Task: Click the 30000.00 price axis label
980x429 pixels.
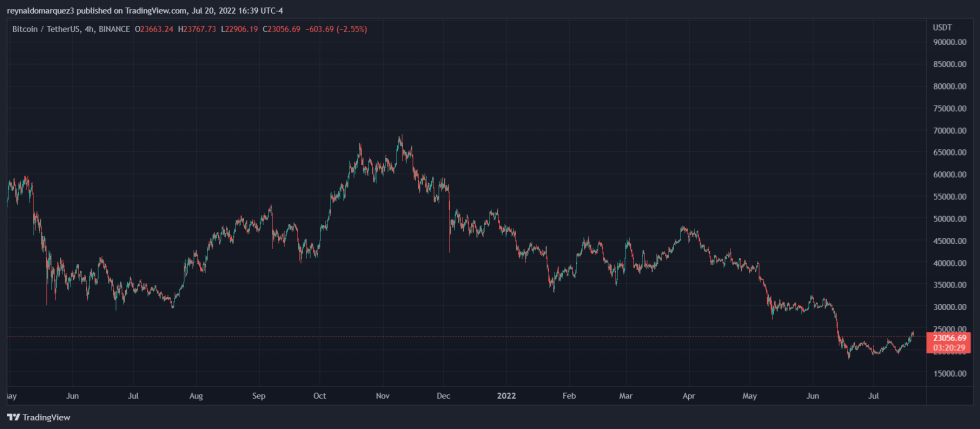Action: pyautogui.click(x=950, y=307)
